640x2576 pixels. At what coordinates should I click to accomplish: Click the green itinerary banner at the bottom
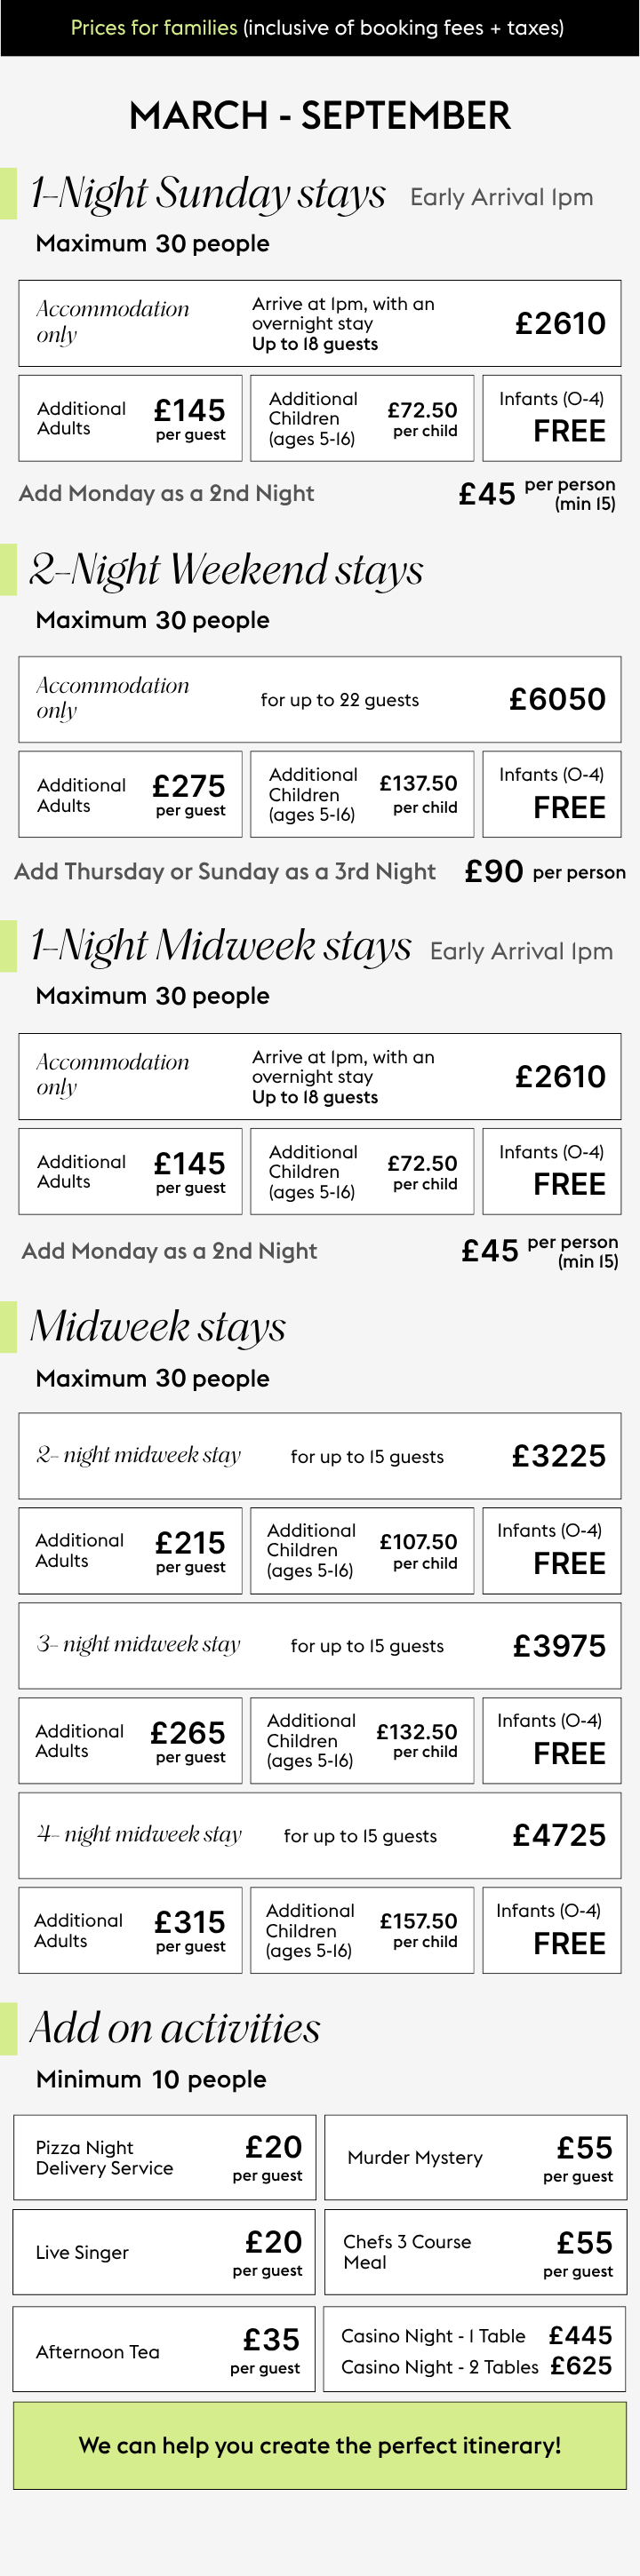tap(320, 2445)
